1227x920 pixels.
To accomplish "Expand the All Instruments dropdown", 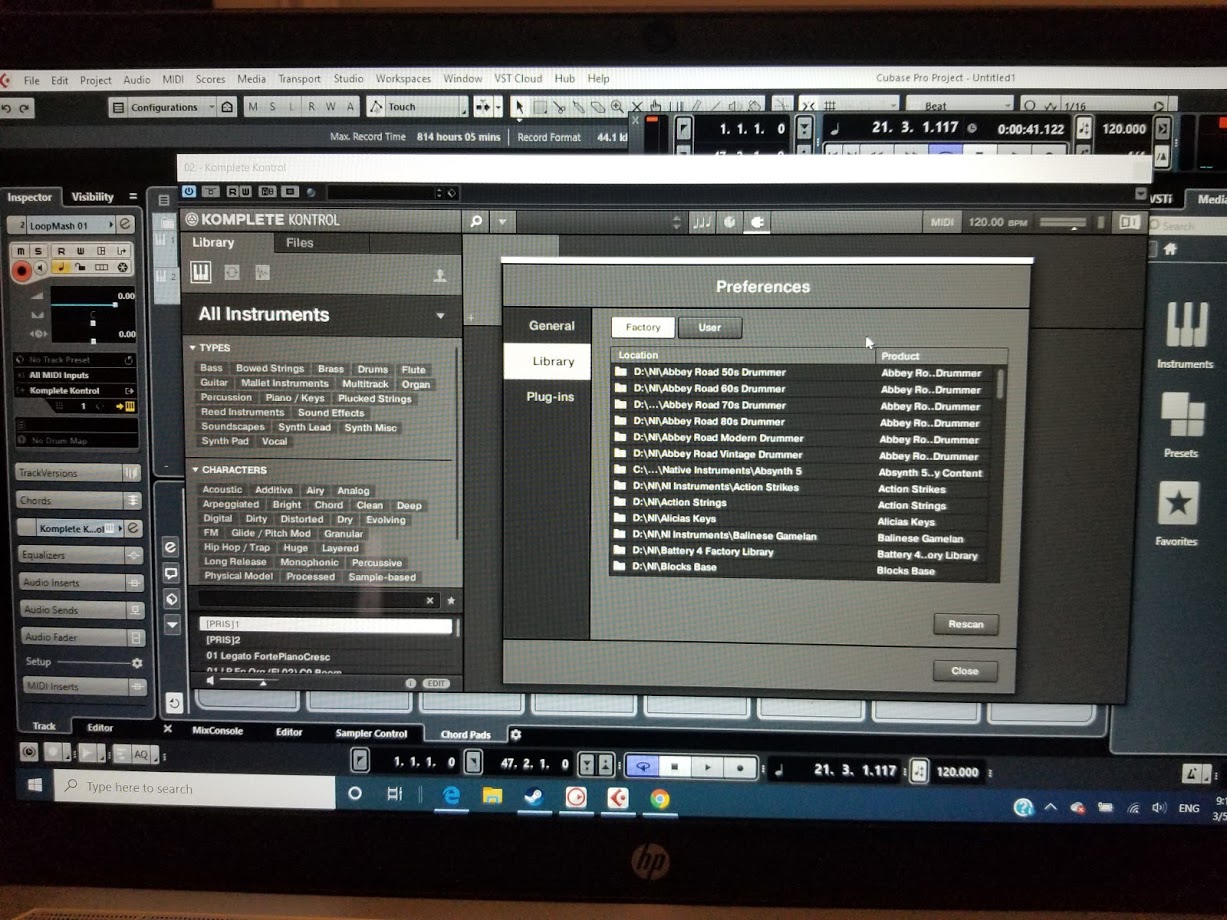I will 440,316.
